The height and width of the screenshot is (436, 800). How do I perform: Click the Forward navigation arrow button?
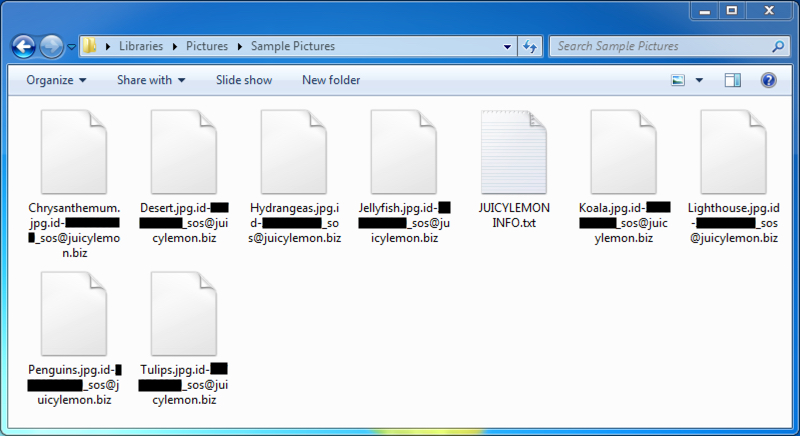point(51,46)
